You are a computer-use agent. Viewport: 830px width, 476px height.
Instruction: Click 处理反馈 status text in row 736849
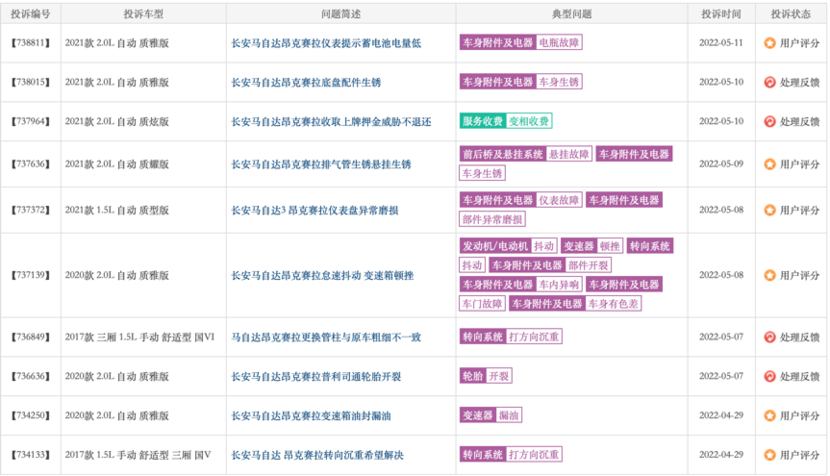click(799, 337)
